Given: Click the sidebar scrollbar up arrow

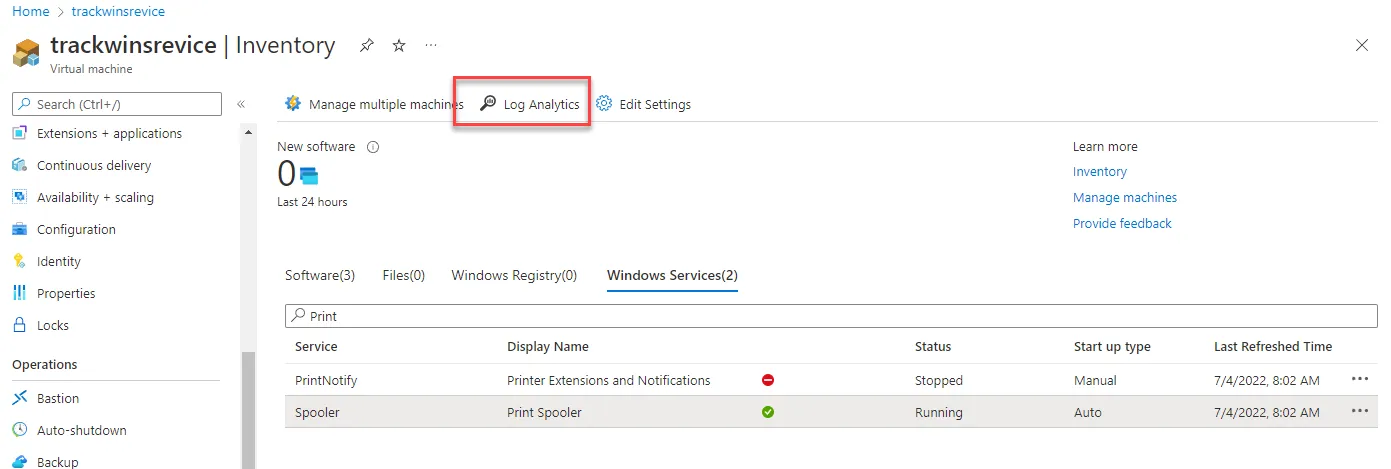Looking at the screenshot, I should 249,131.
